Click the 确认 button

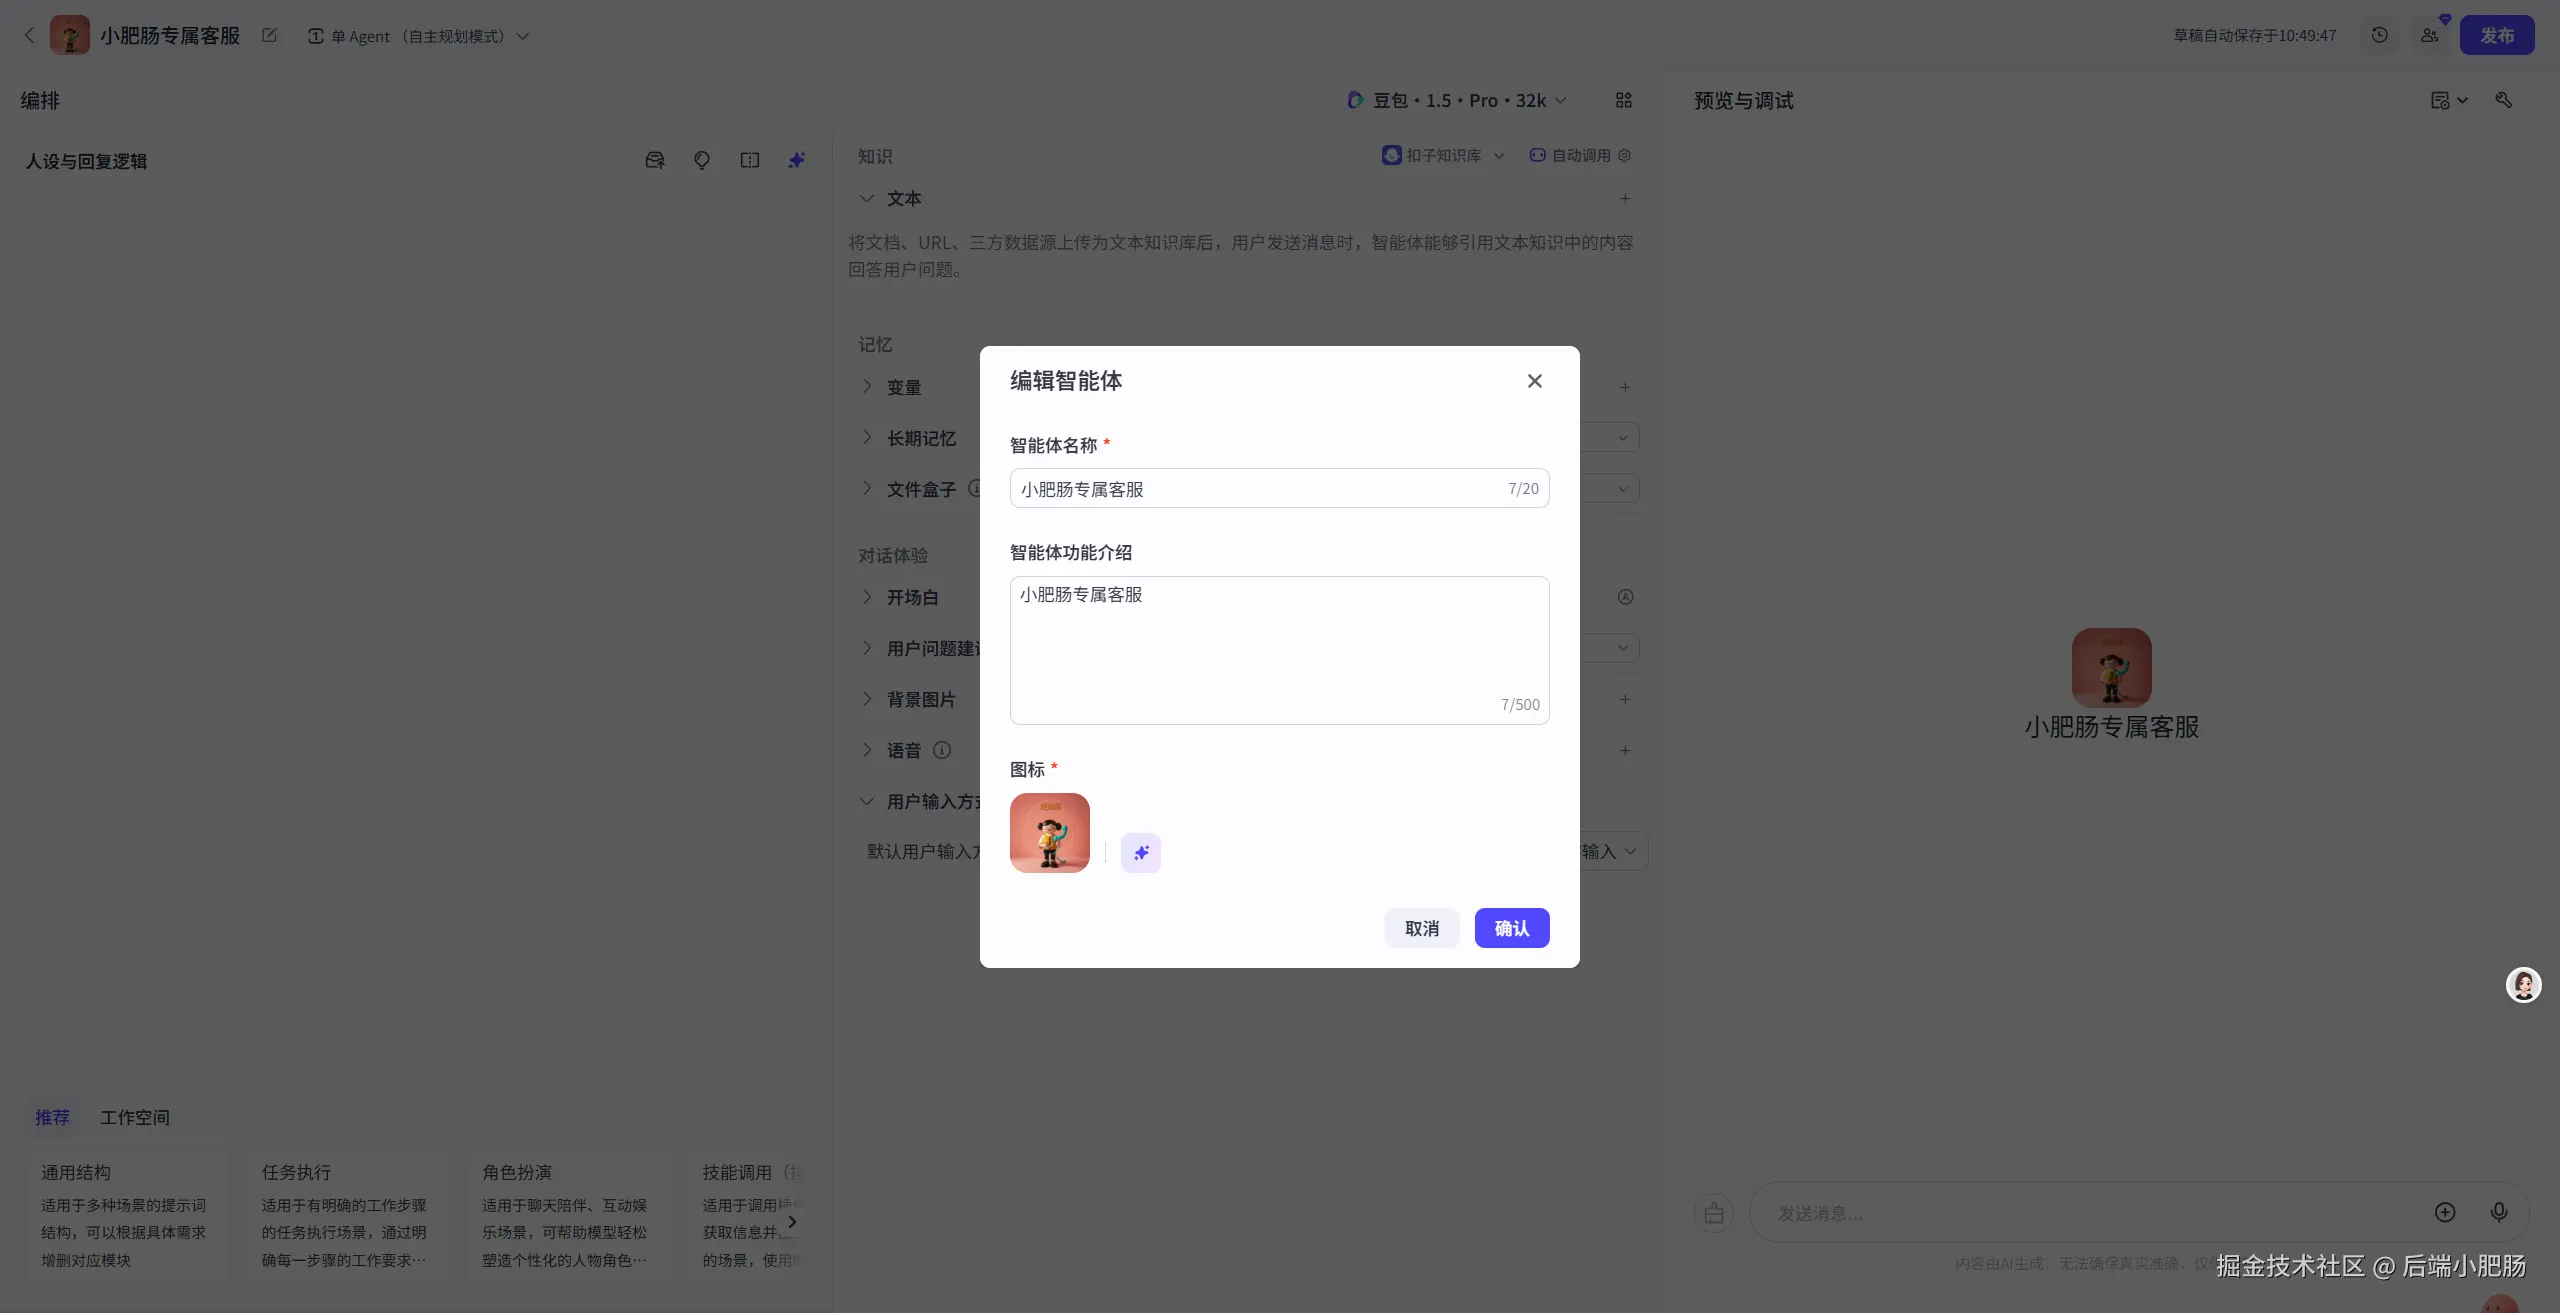click(x=1511, y=928)
